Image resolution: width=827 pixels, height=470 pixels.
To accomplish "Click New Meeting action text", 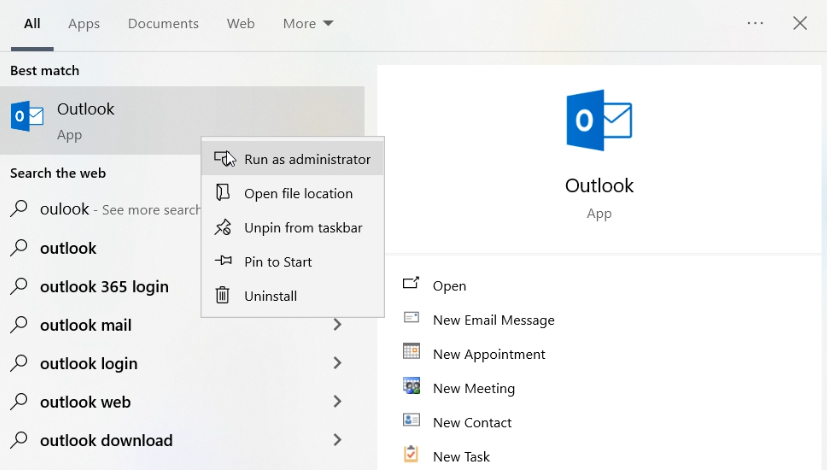I will 474,389.
